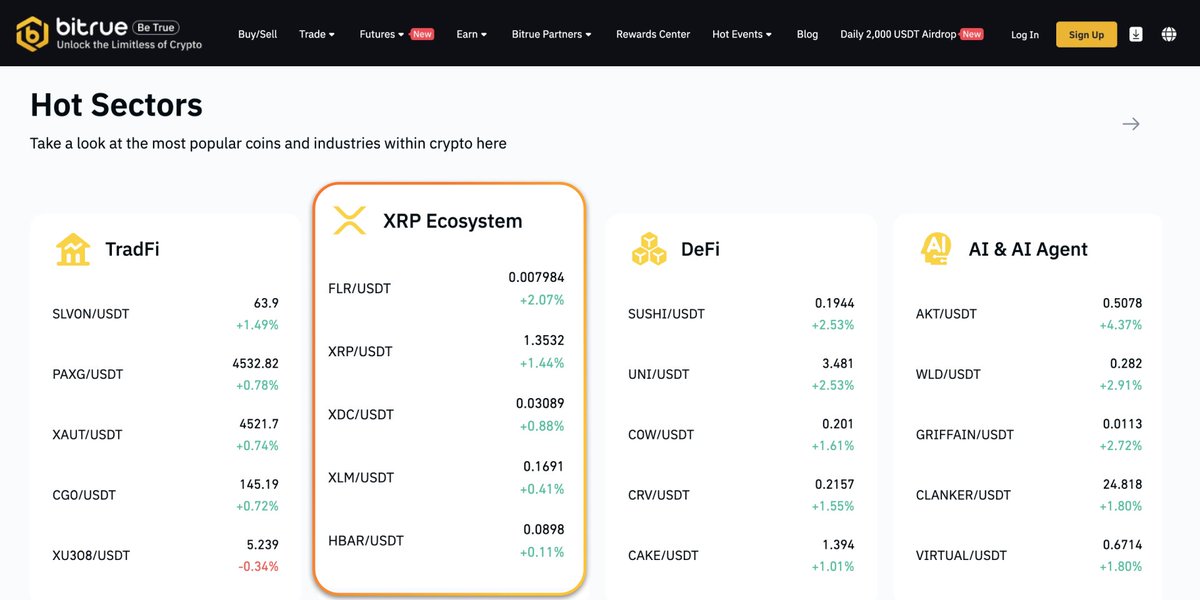Open the app download icon

1136,34
